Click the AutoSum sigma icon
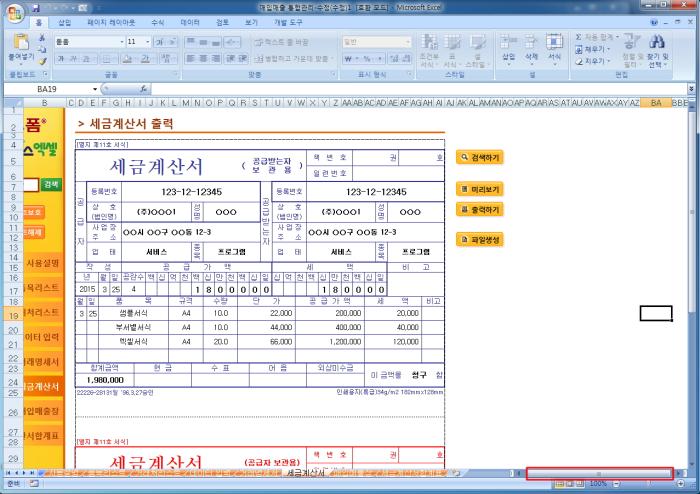Screen dimensions: 700x494 pyautogui.click(x=578, y=36)
